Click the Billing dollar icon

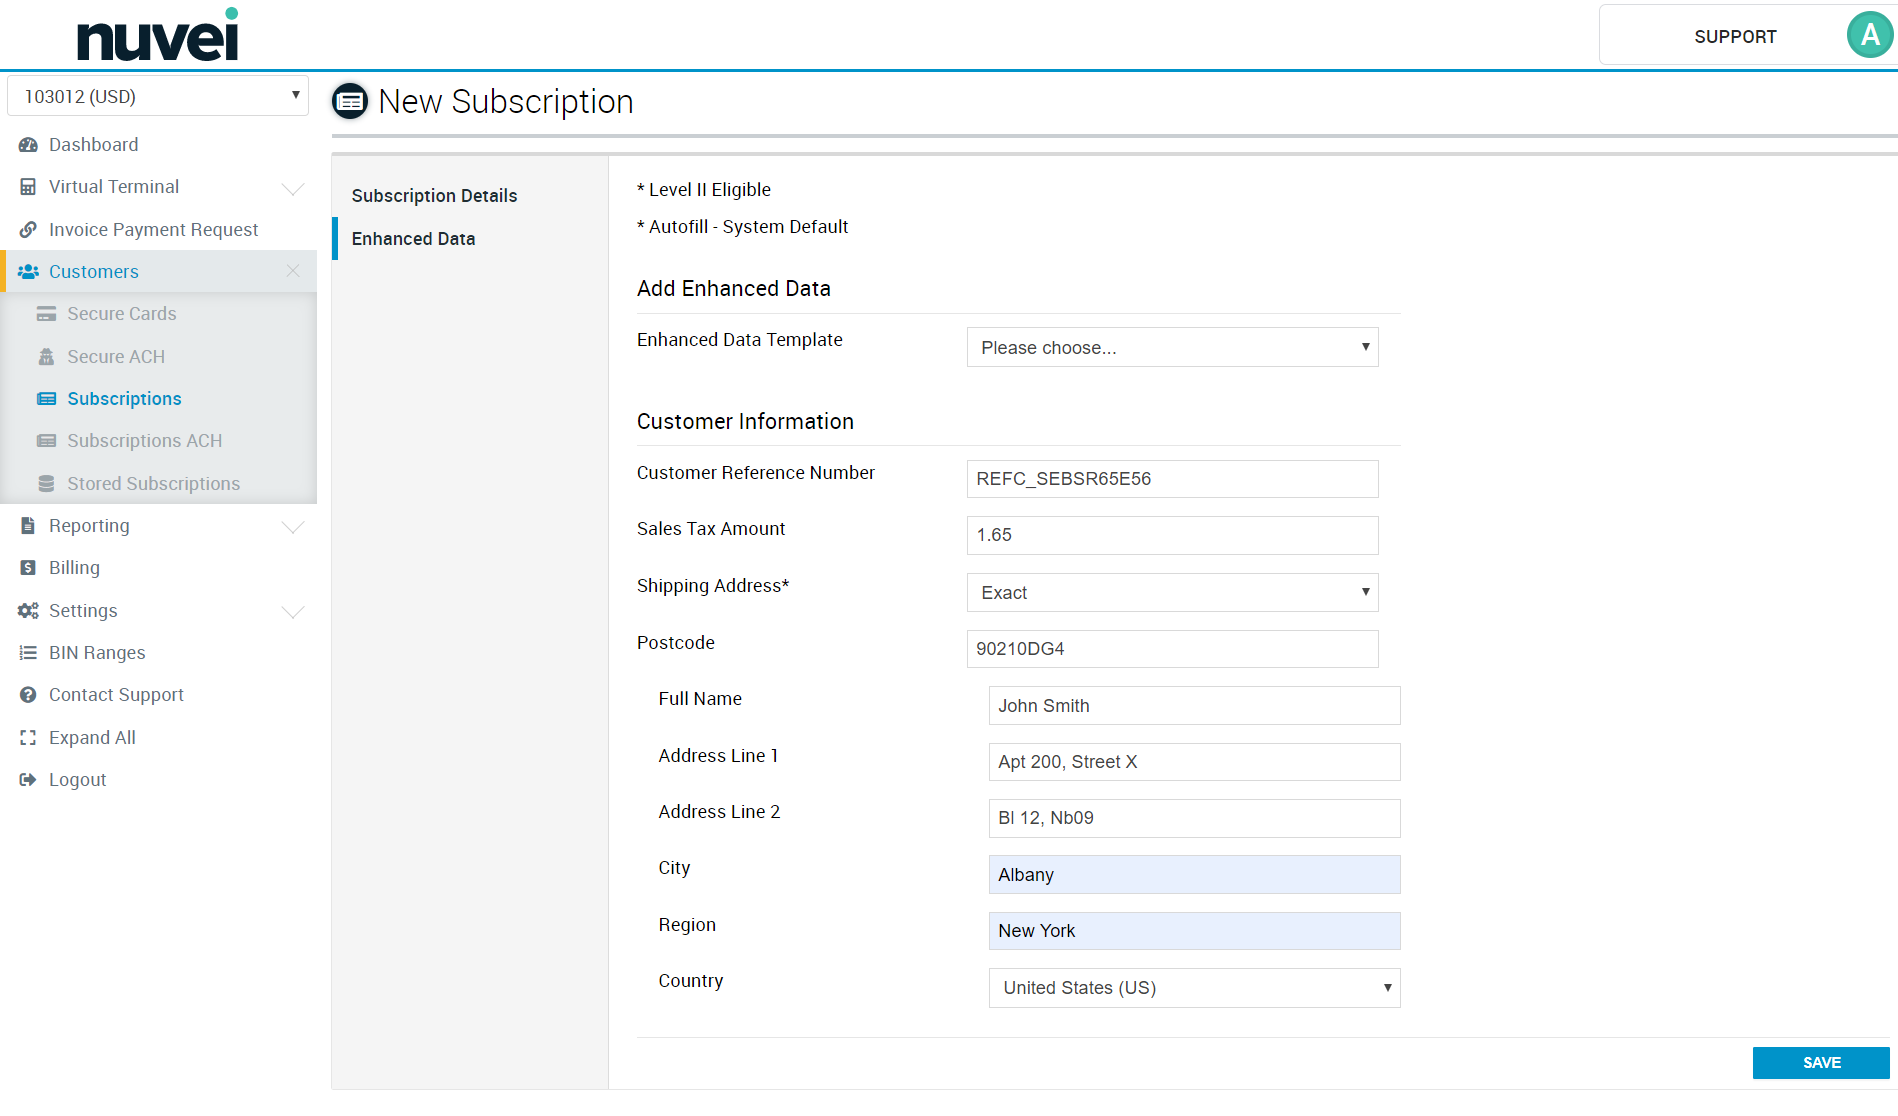pos(28,568)
